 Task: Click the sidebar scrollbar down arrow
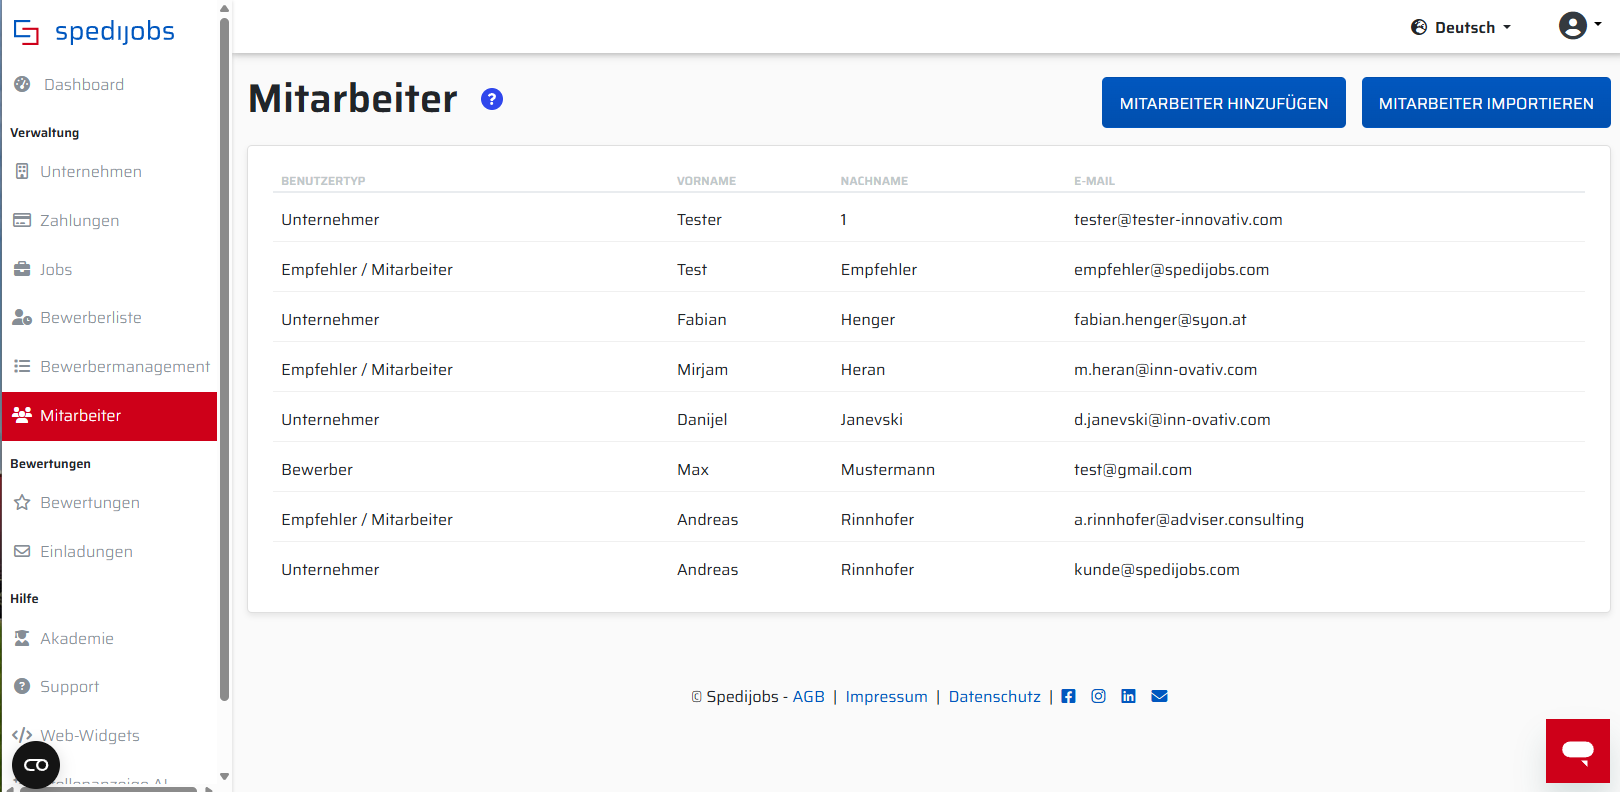[x=224, y=776]
